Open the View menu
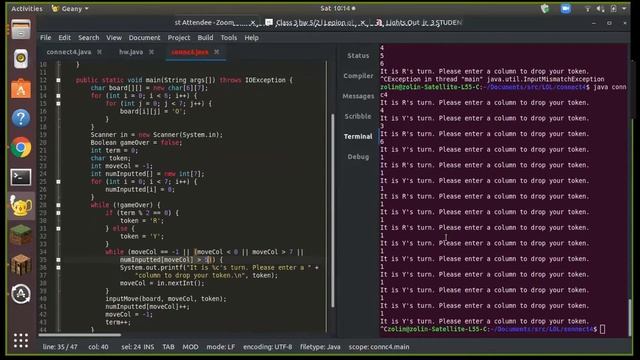The image size is (640, 360). (114, 38)
